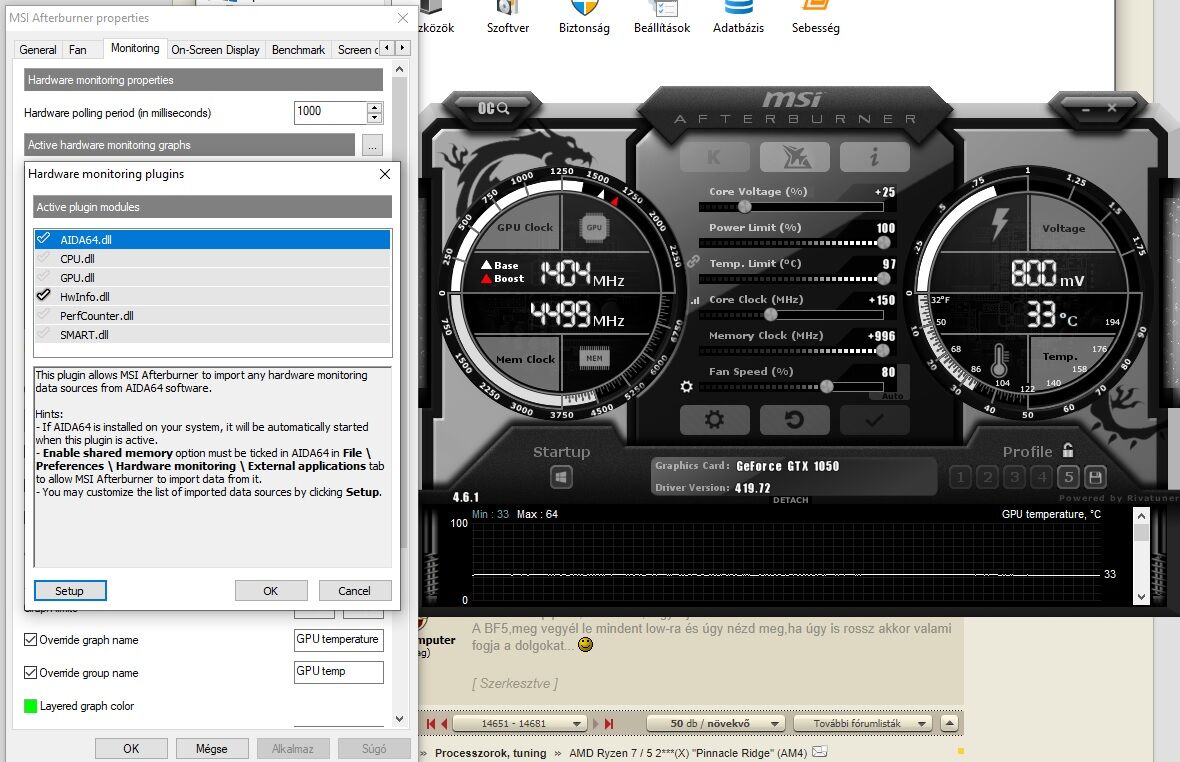This screenshot has height=762, width=1180.
Task: Toggle AIDA64.dll plugin checkbox
Action: pos(44,239)
